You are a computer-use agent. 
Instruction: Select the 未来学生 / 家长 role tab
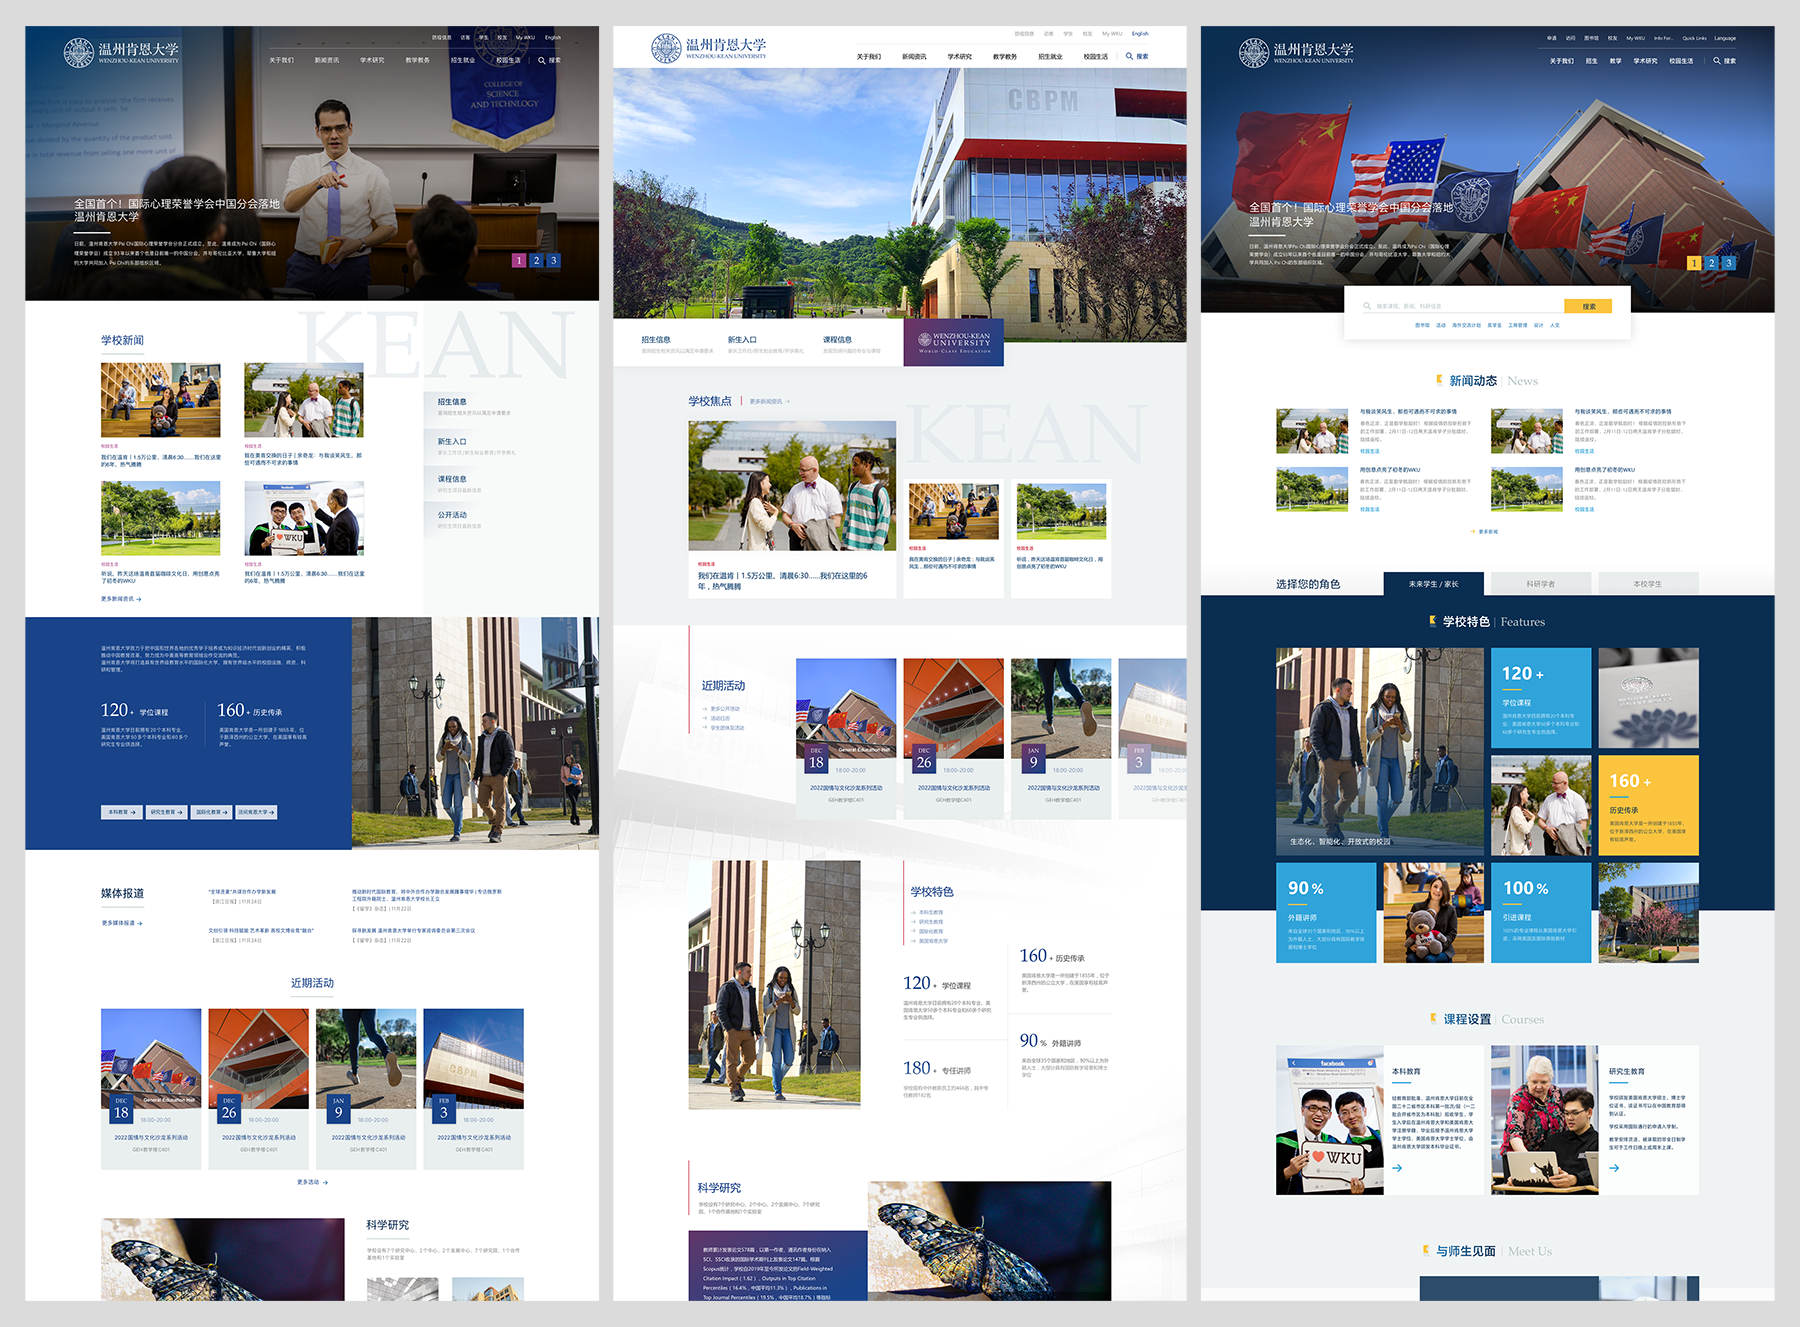pos(1433,584)
